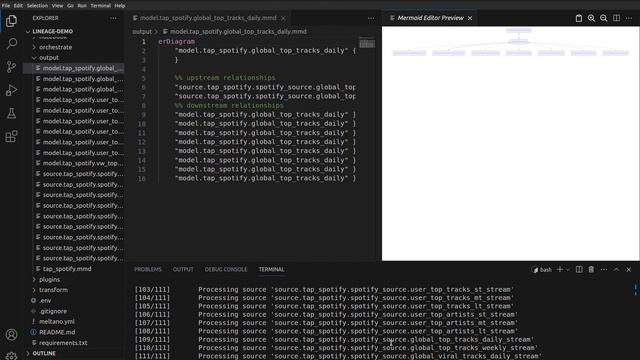Expand the plugins folder
640x360 pixels.
pyautogui.click(x=49, y=280)
